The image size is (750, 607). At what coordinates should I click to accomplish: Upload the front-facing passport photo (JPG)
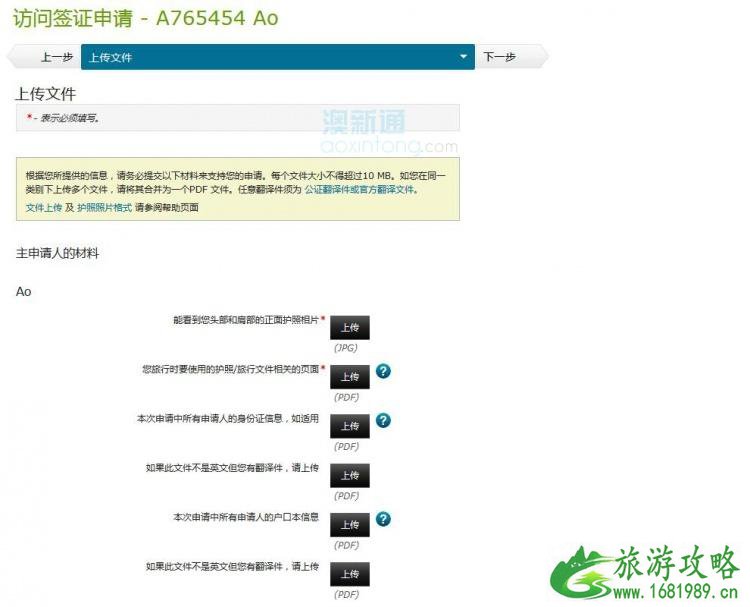[349, 327]
